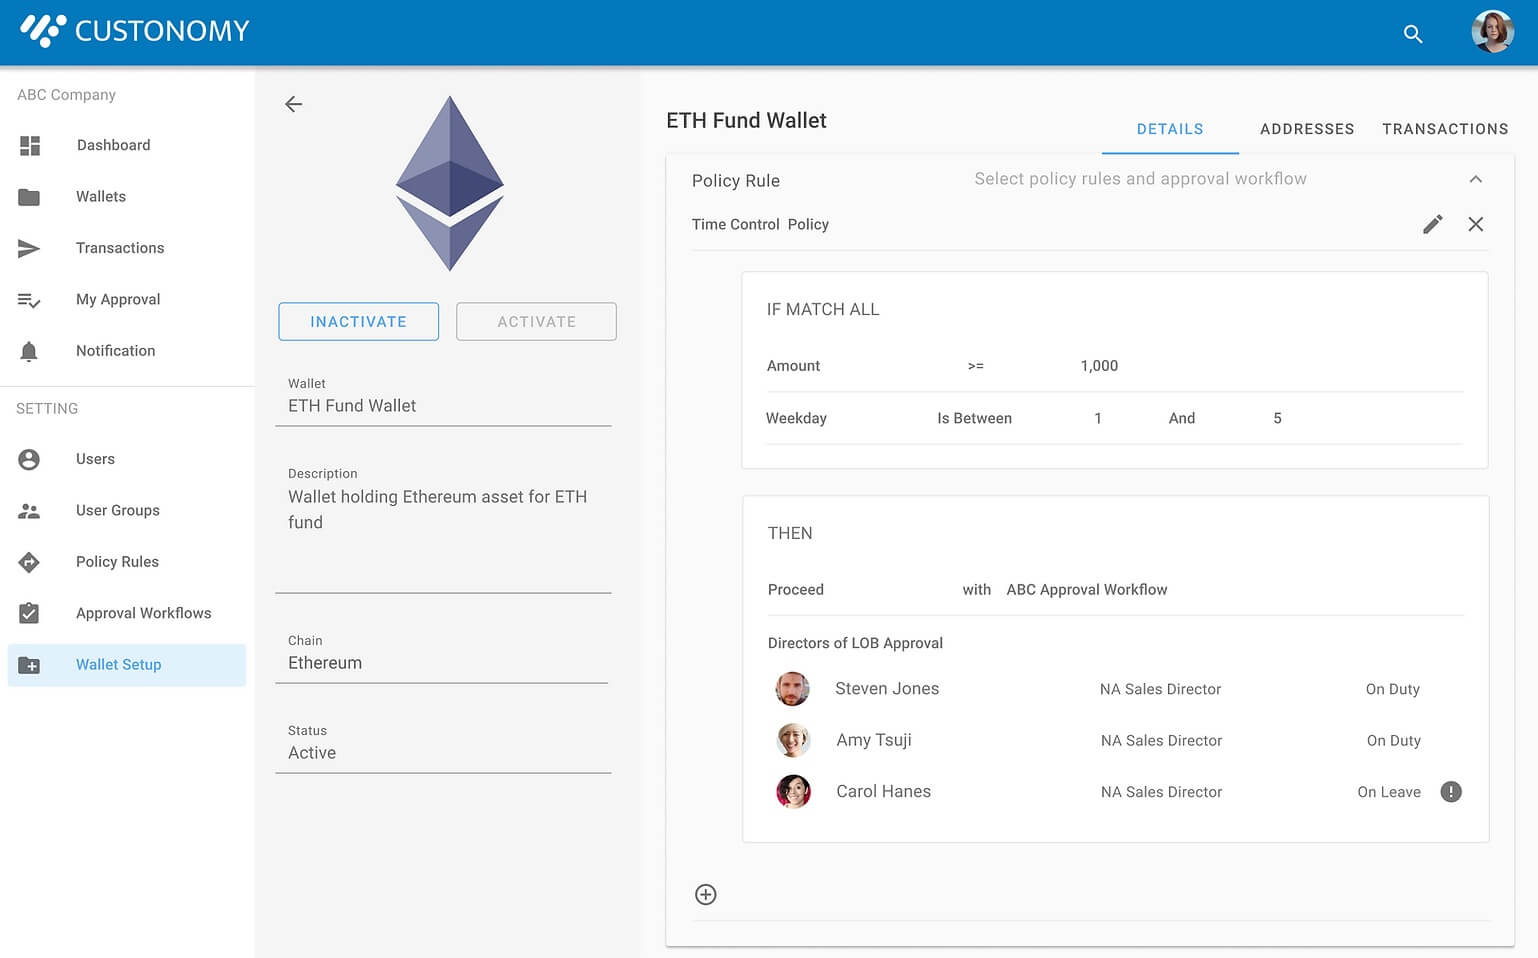The width and height of the screenshot is (1538, 958).
Task: Open the Policy Rules settings page
Action: pos(117,562)
